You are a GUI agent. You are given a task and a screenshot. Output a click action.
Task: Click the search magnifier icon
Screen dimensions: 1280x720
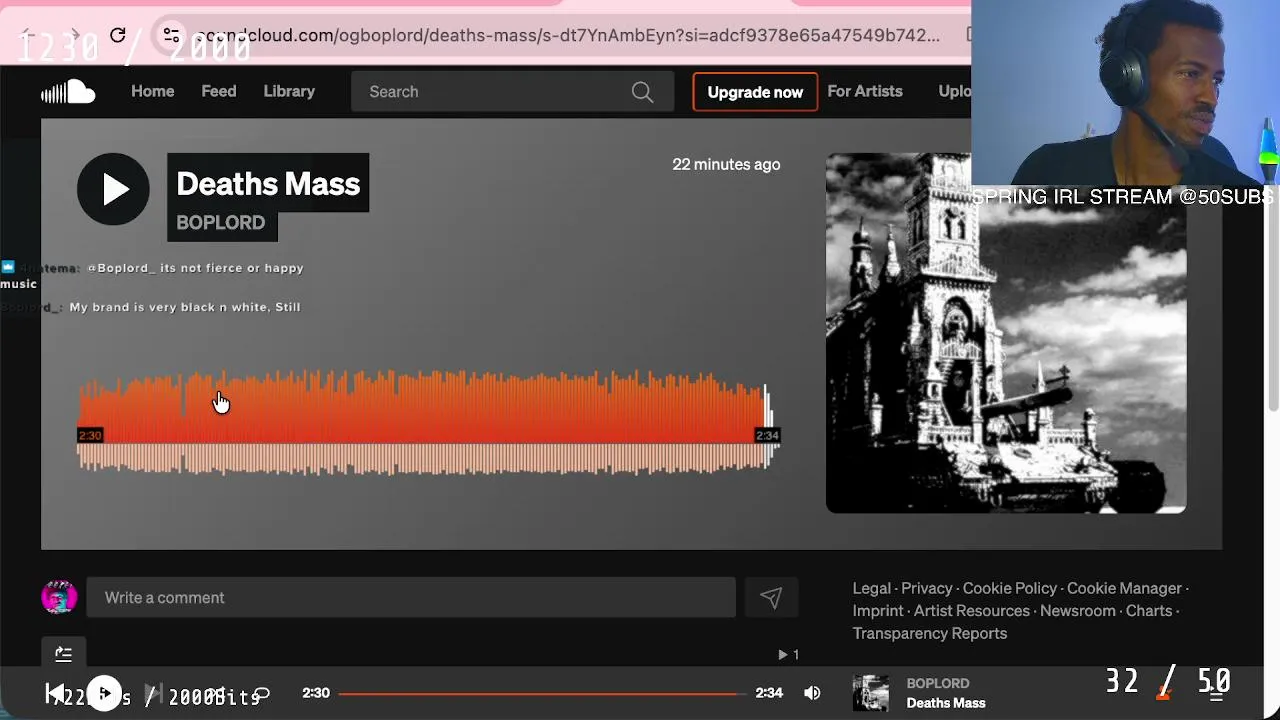(642, 92)
